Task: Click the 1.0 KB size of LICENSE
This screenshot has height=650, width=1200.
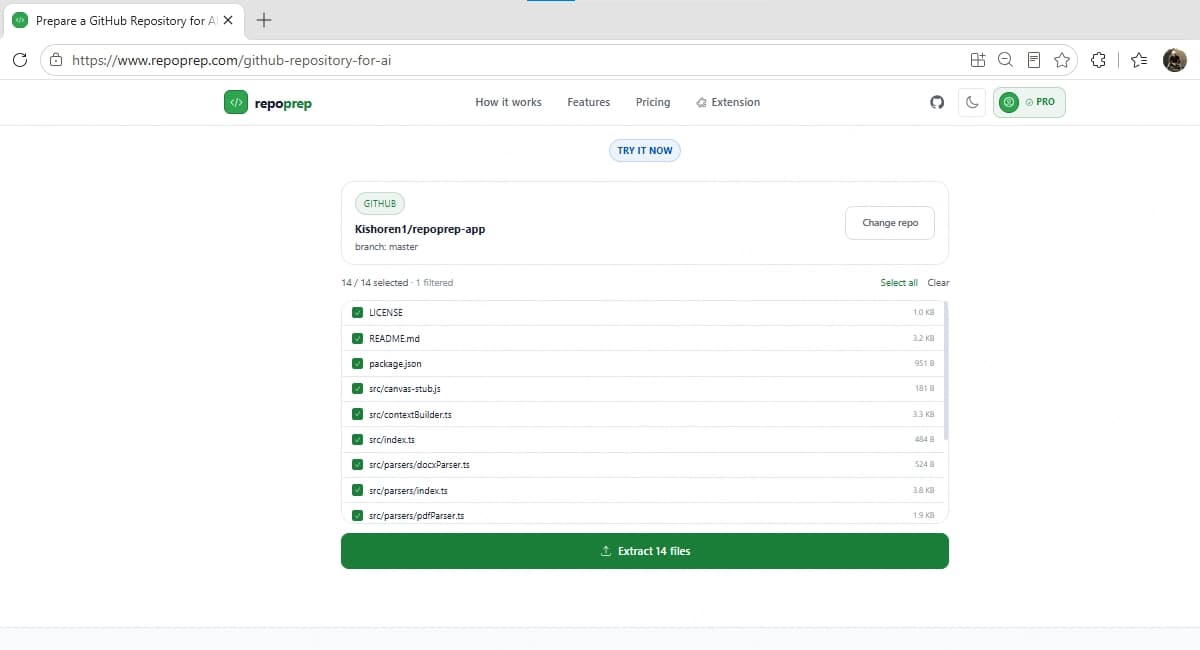Action: click(x=923, y=312)
